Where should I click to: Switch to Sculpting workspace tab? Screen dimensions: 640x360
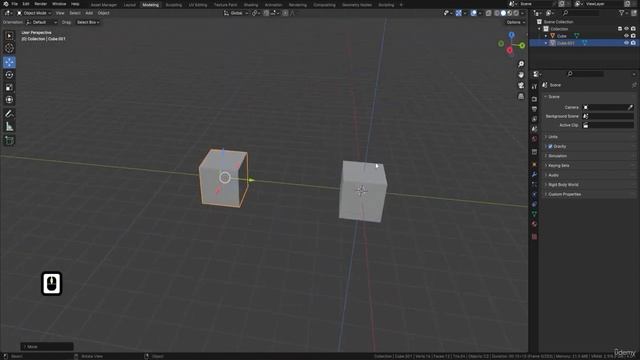point(173,5)
